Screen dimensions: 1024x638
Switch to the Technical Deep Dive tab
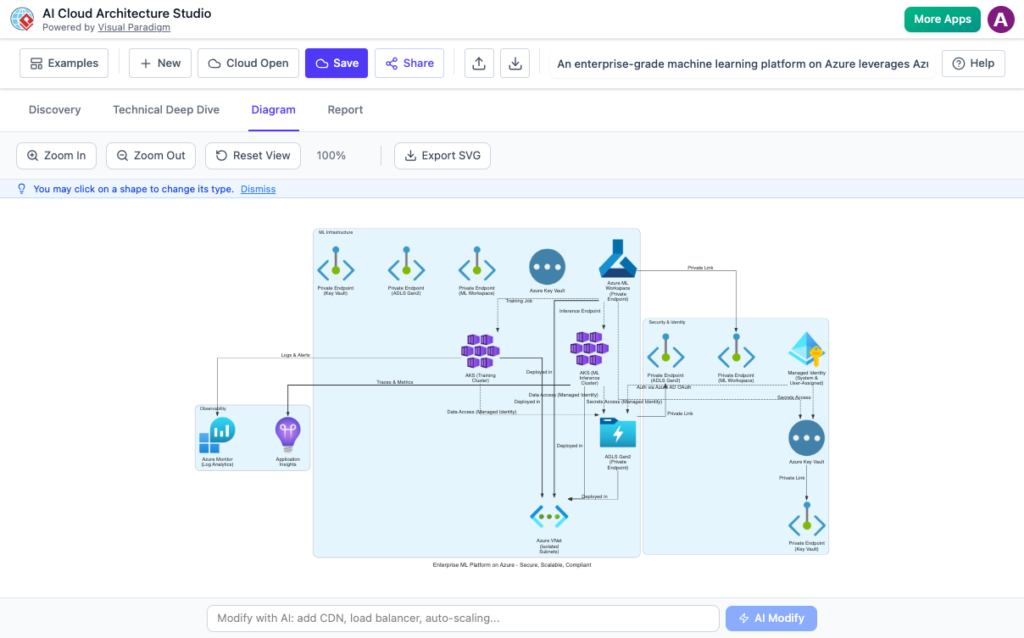[165, 110]
